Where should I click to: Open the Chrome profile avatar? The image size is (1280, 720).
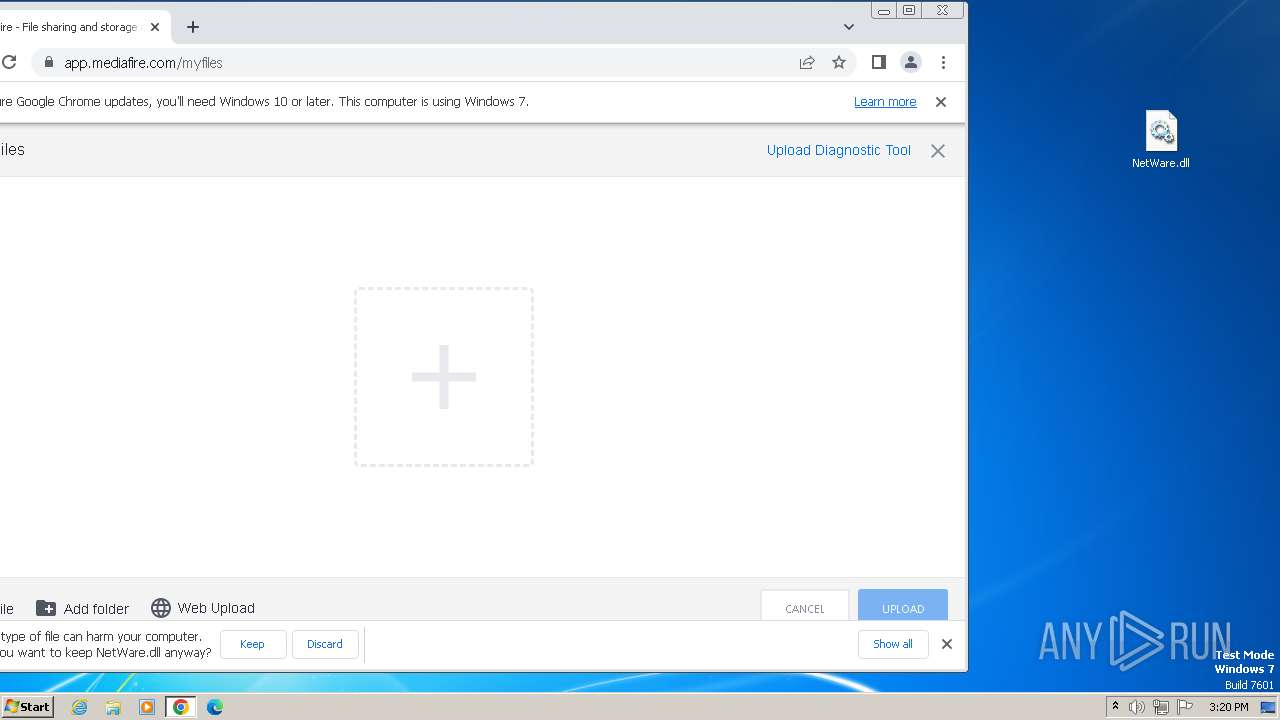tap(911, 62)
